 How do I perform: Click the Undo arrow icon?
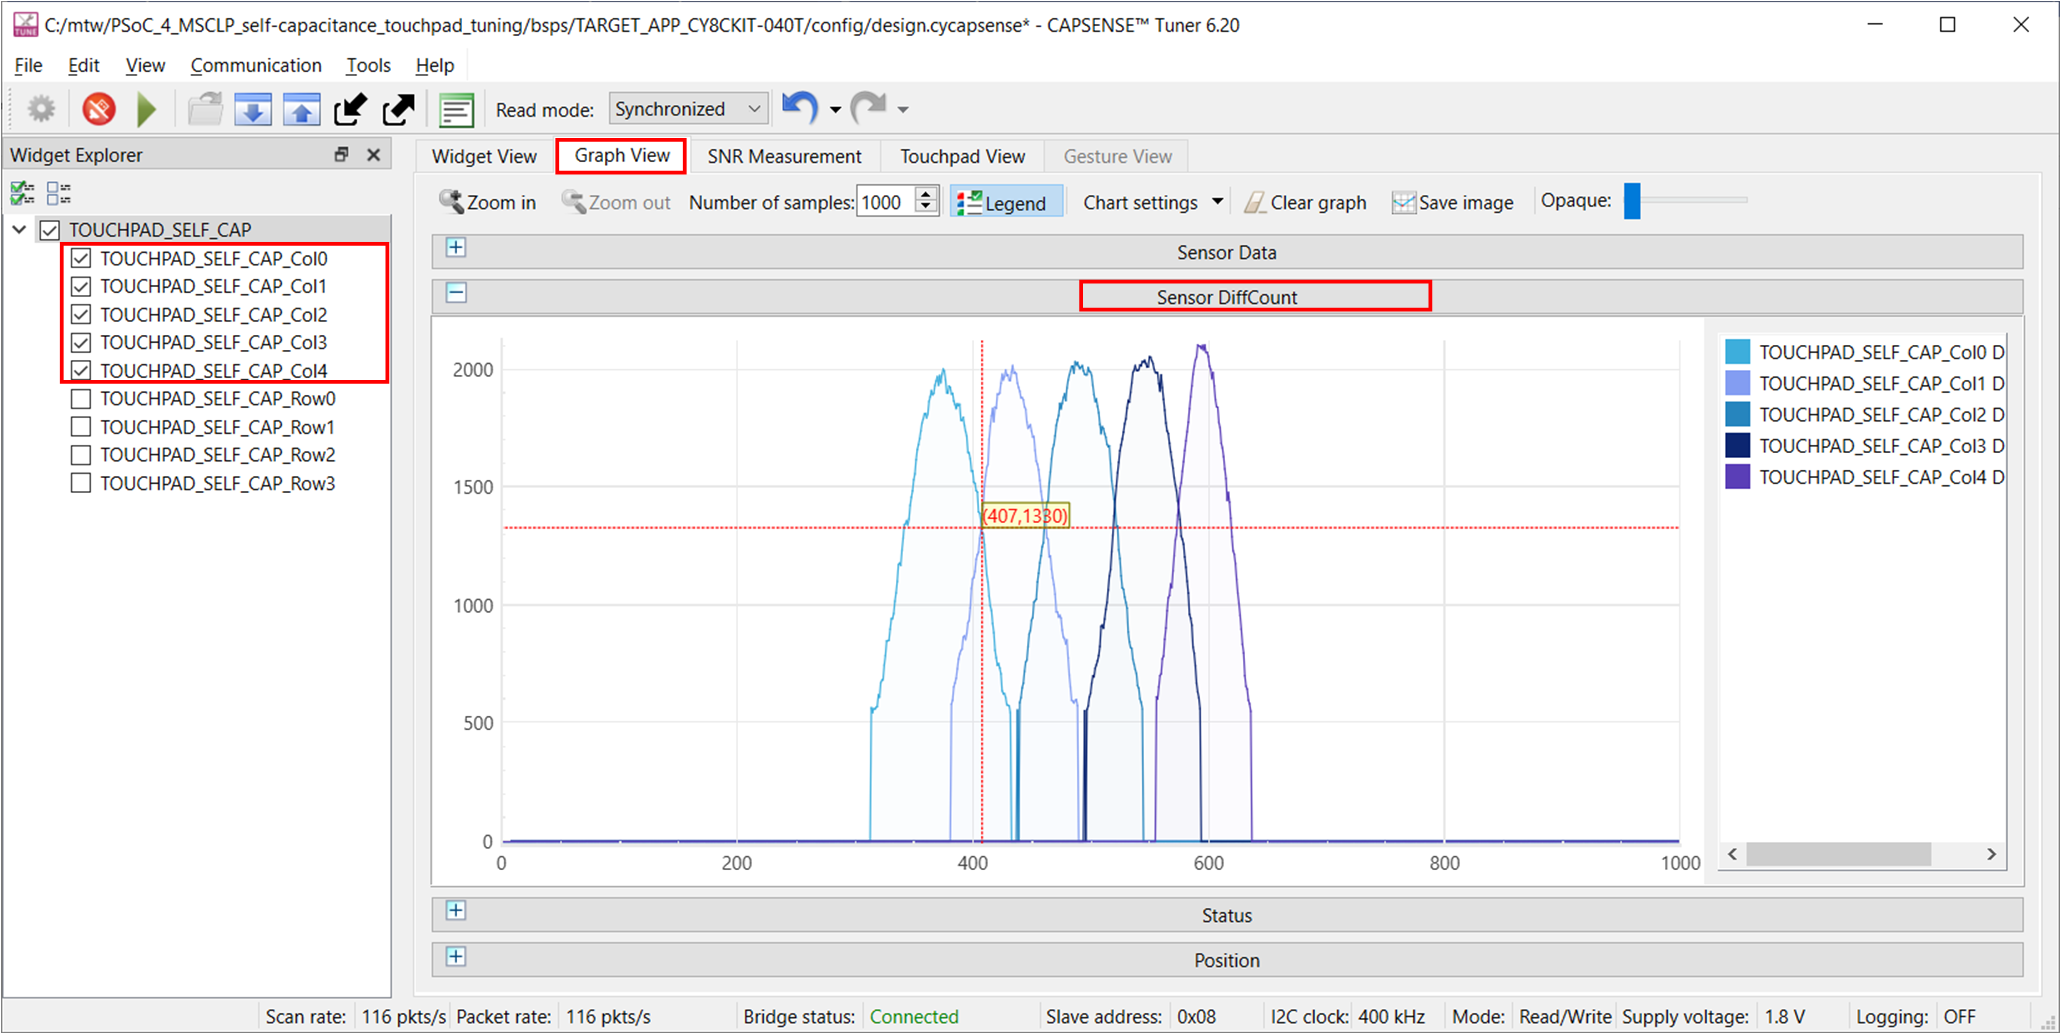pos(800,108)
